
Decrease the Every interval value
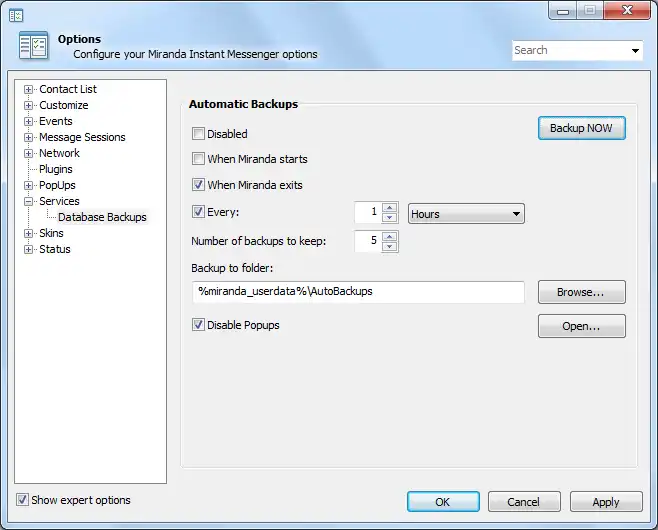pos(390,217)
